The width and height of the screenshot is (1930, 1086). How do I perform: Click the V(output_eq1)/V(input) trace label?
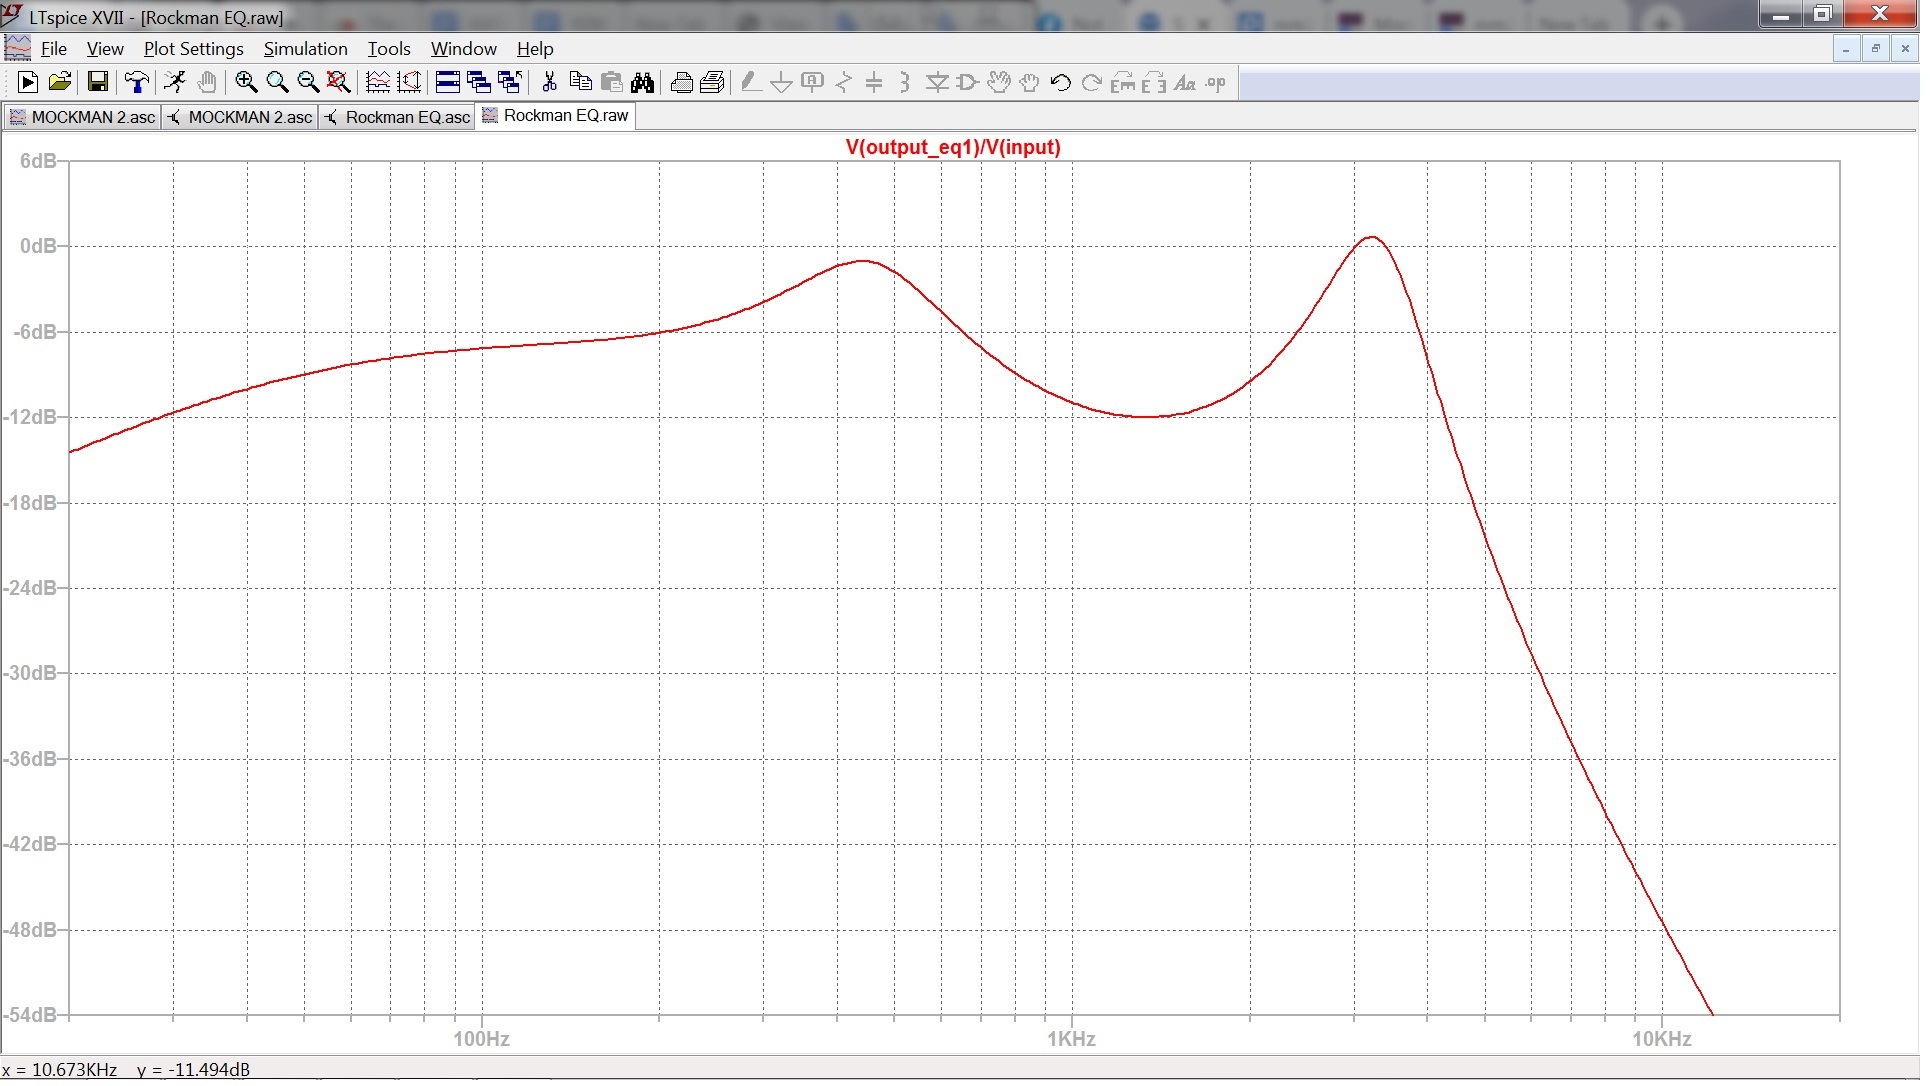[x=952, y=148]
